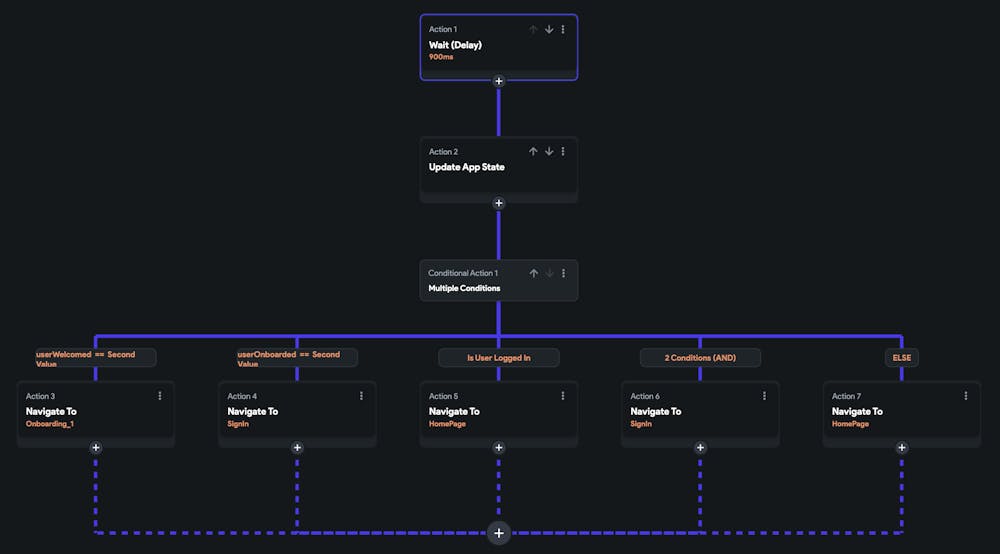The height and width of the screenshot is (554, 1000).
Task: Add action below Update App State card
Action: click(499, 203)
